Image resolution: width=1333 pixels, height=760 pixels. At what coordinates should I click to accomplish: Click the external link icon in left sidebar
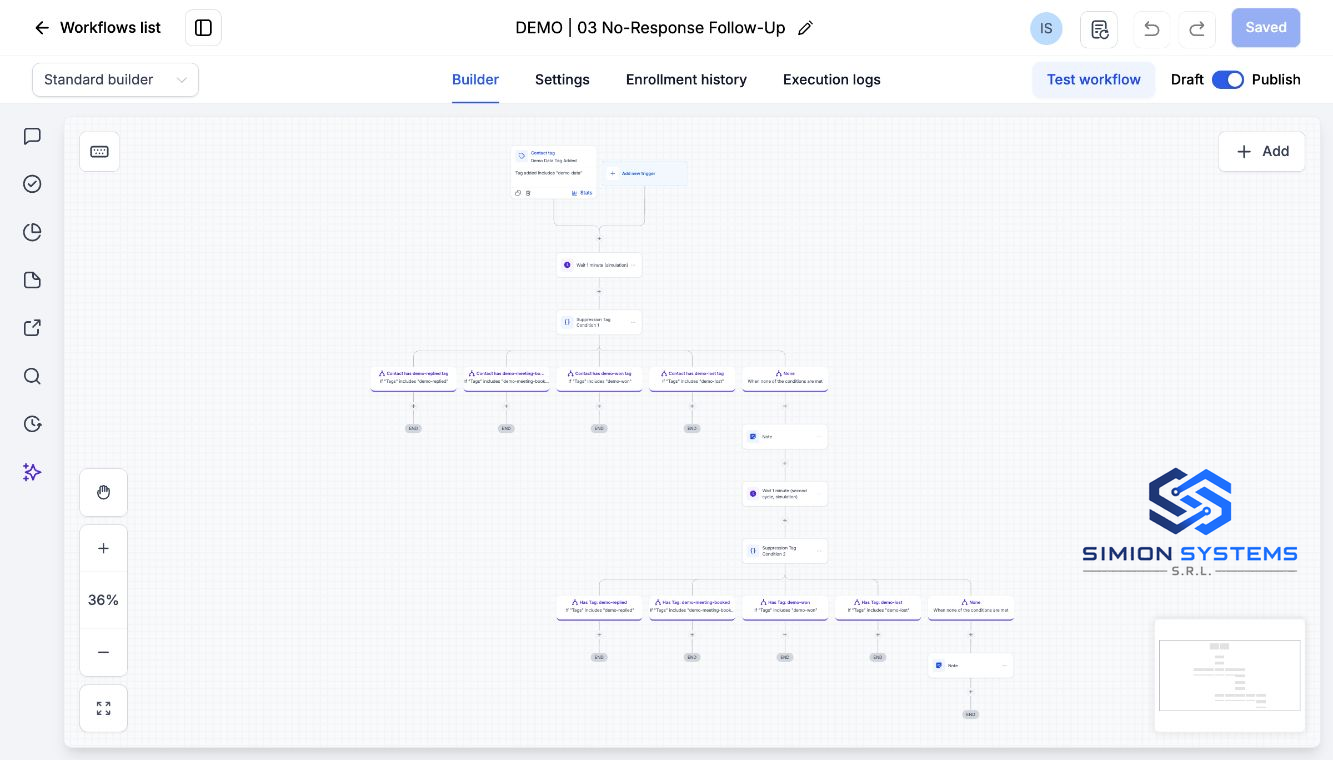tap(32, 328)
